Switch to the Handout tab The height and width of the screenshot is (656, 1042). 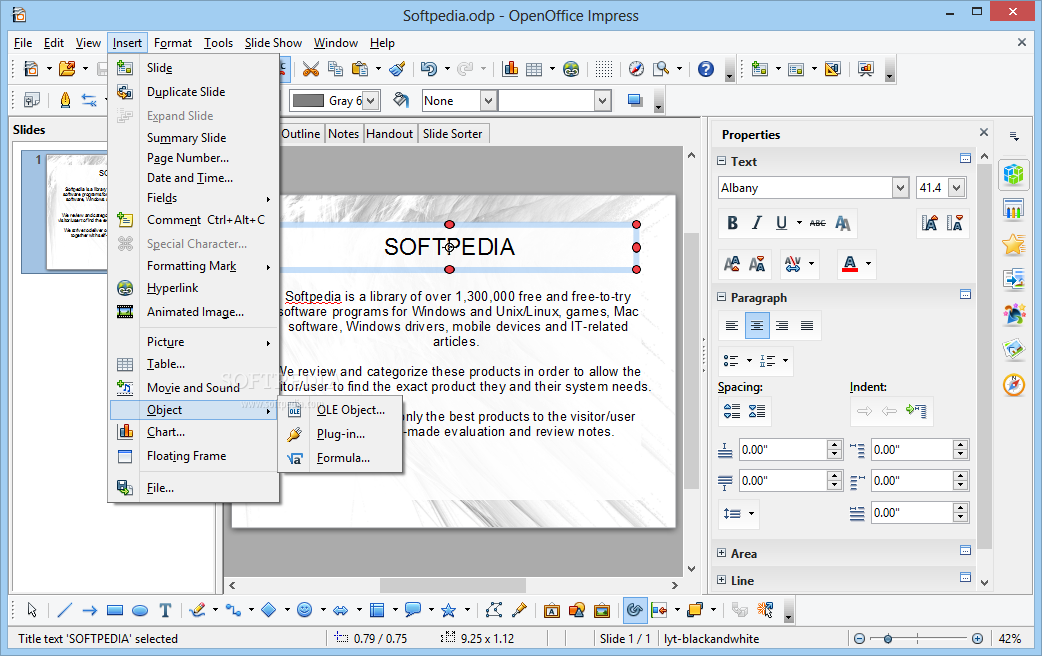pos(389,134)
